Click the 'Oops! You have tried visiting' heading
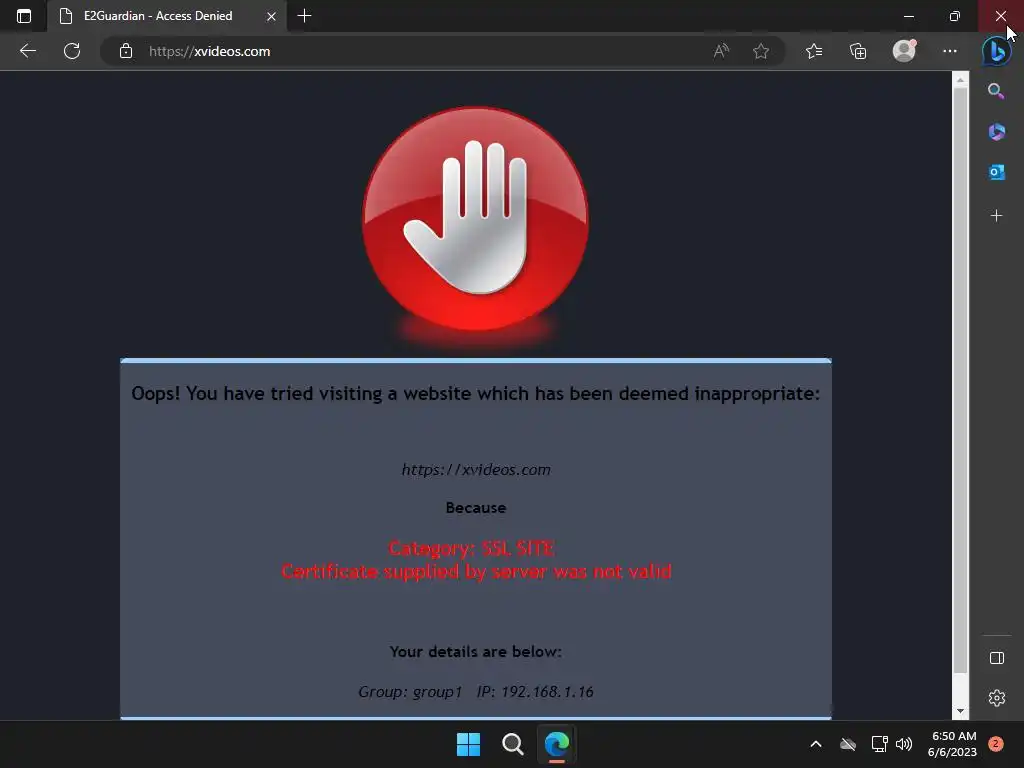The height and width of the screenshot is (768, 1024). [475, 394]
